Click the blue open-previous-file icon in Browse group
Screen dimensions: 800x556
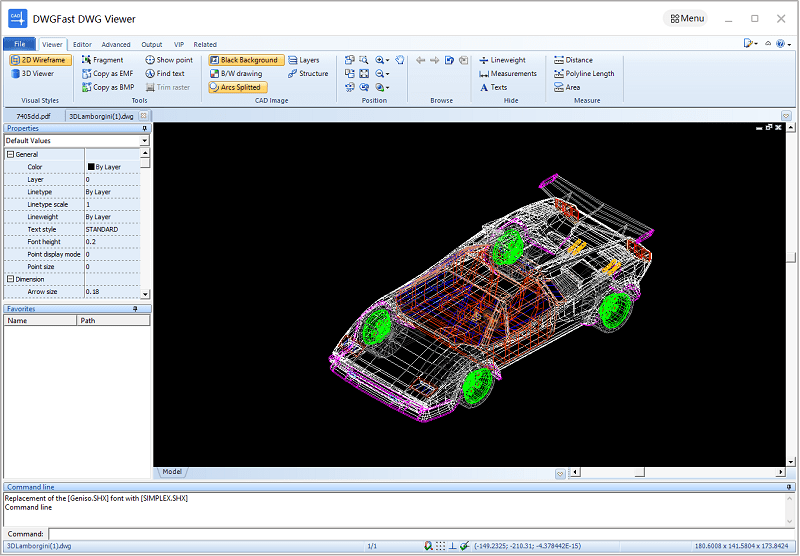(449, 60)
